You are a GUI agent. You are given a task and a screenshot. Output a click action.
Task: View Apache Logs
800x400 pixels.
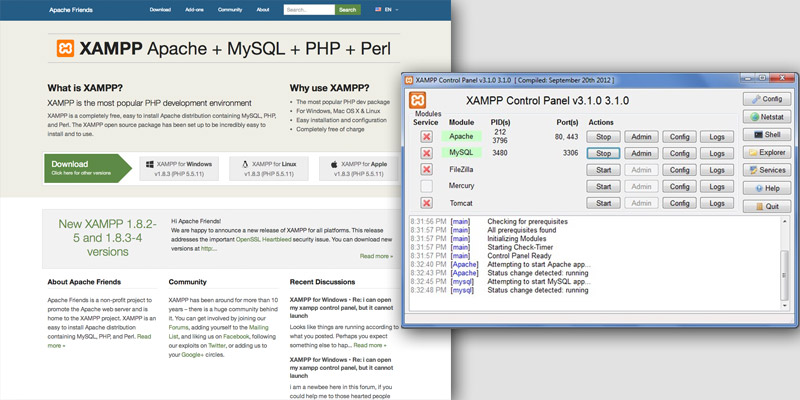coord(717,137)
